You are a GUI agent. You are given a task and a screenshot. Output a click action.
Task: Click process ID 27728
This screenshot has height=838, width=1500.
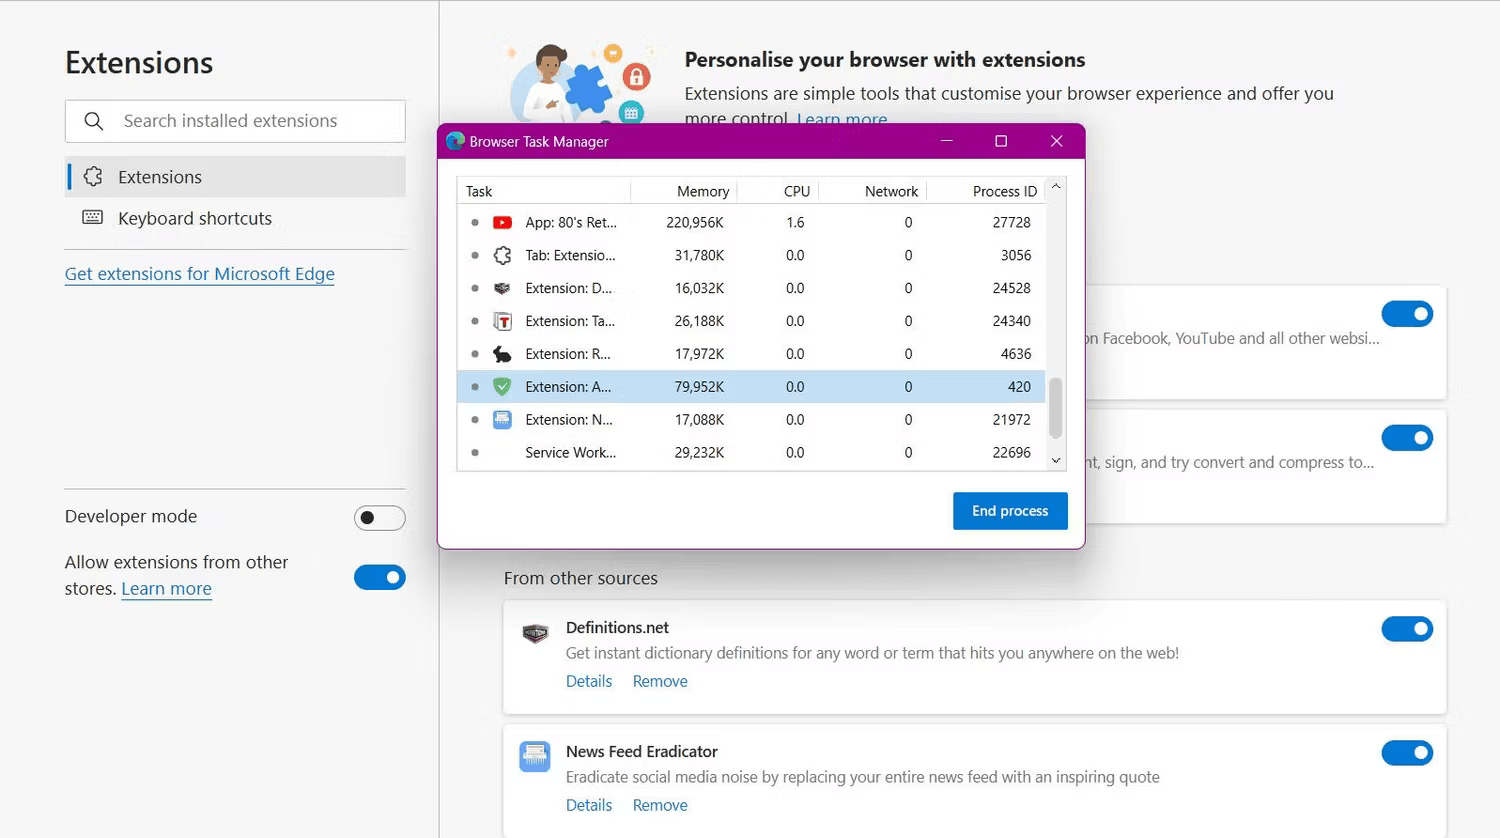coord(1011,222)
